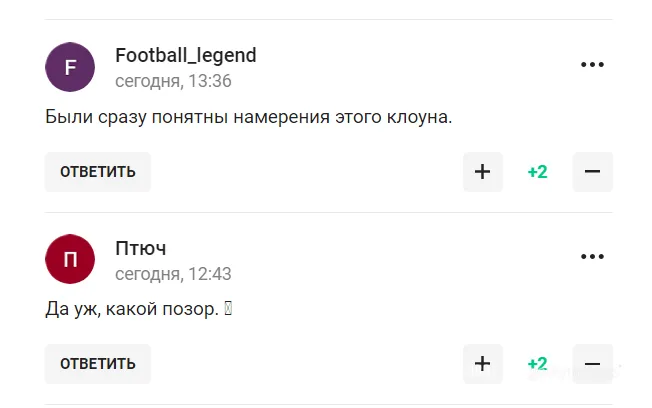Open three-dots menu on Птюч's comment
This screenshot has width=652, height=408.
[592, 257]
